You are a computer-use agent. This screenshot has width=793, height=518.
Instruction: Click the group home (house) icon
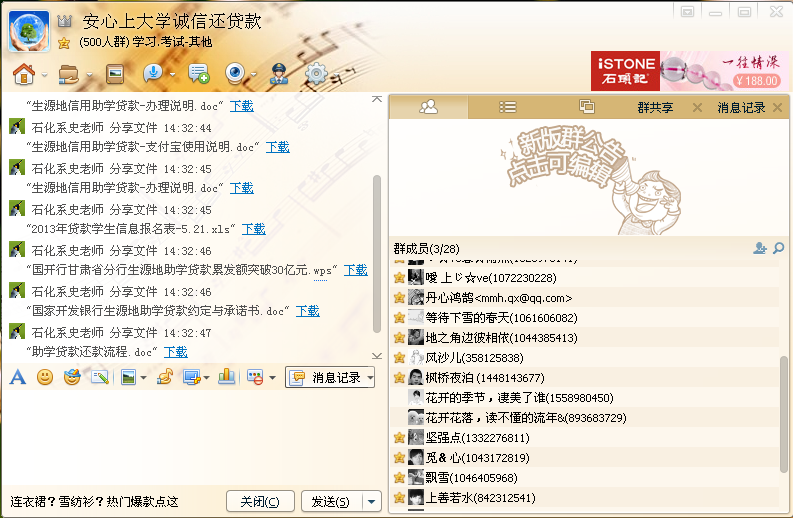tap(22, 73)
